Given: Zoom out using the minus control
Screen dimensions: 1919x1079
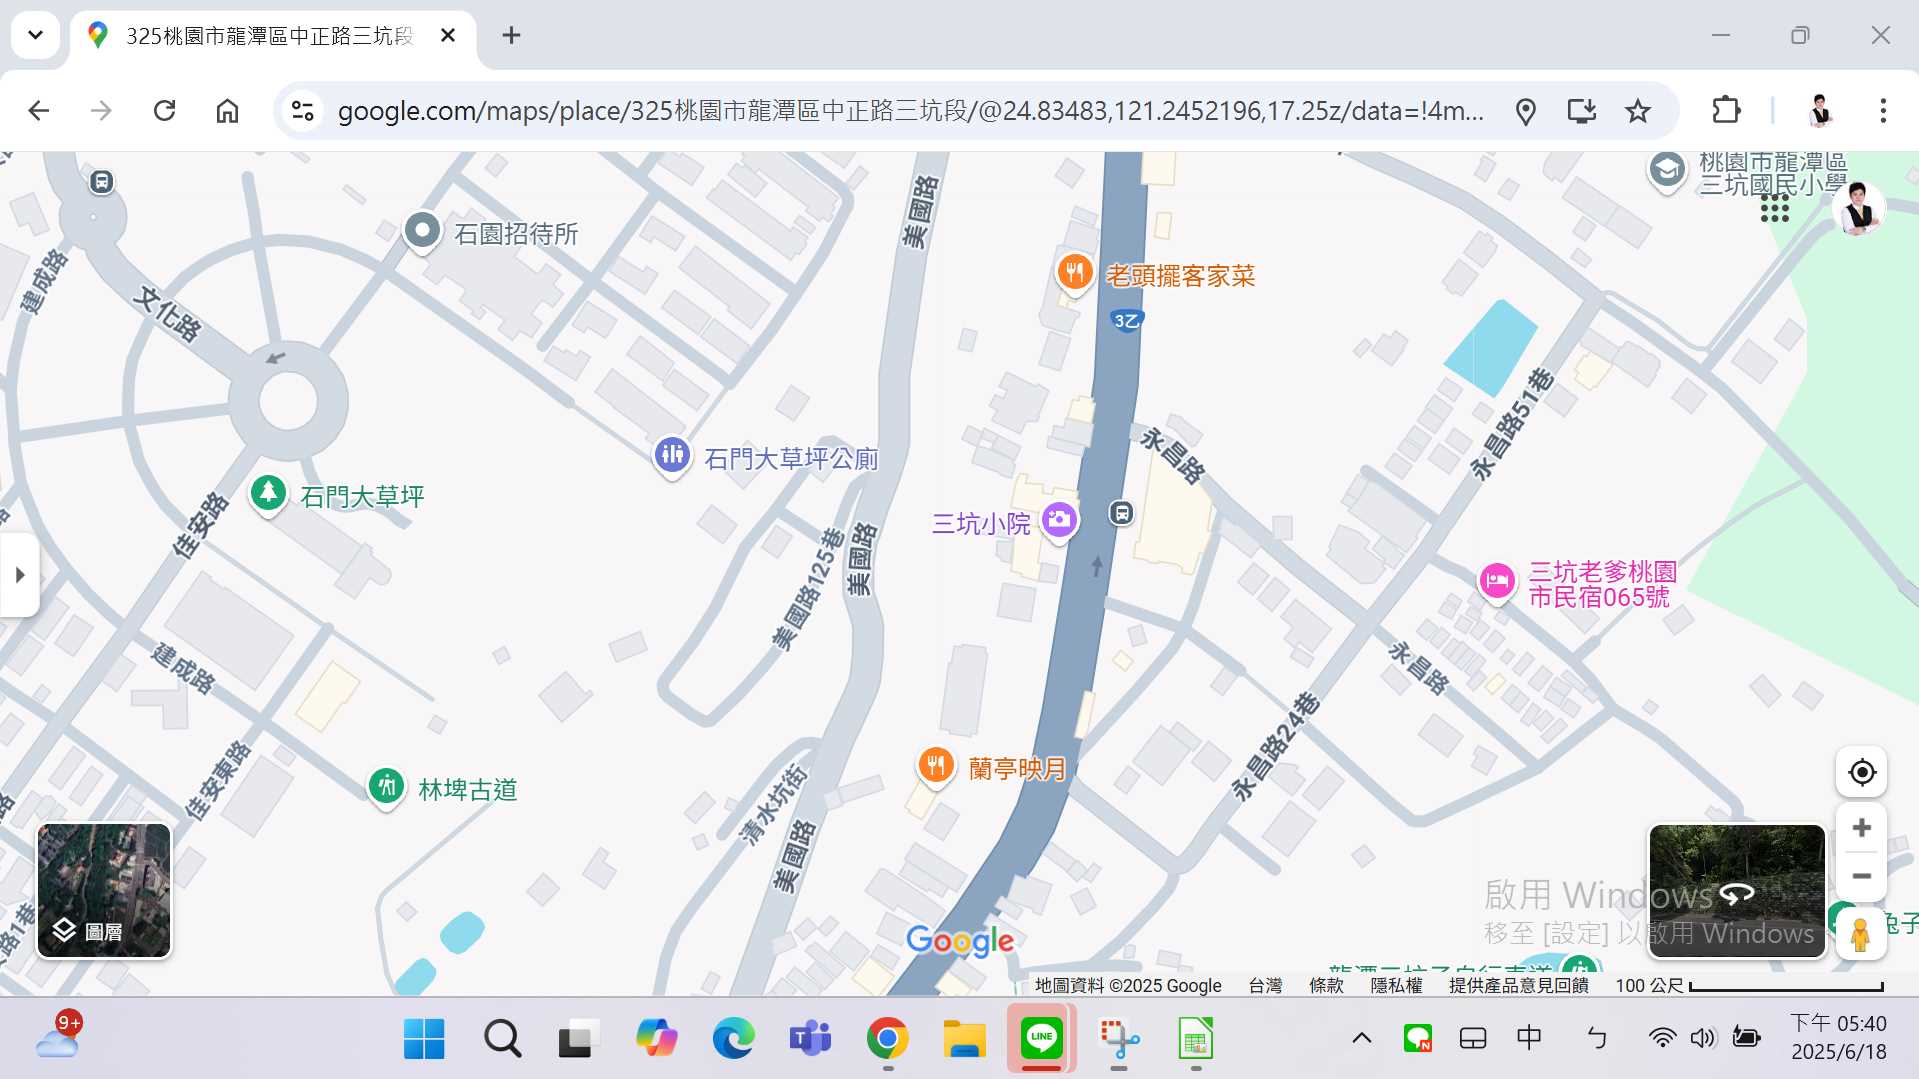Looking at the screenshot, I should pyautogui.click(x=1860, y=876).
